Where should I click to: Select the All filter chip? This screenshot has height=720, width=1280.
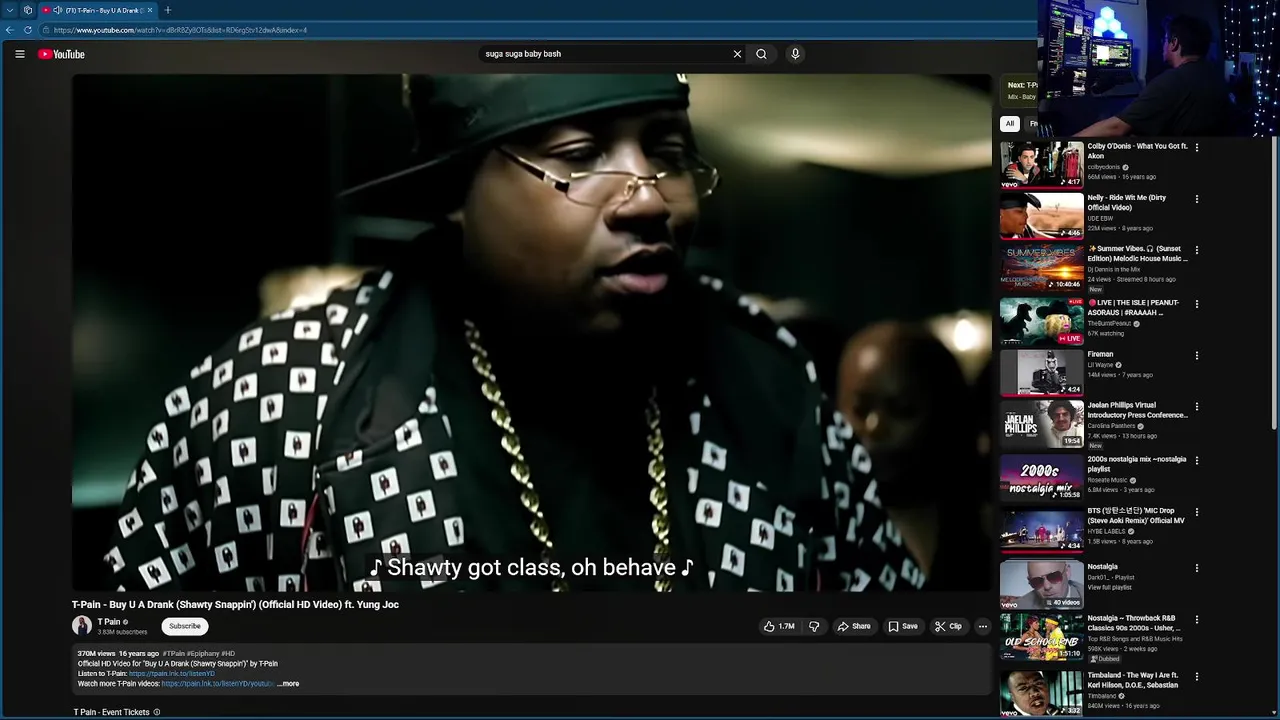click(x=1010, y=124)
